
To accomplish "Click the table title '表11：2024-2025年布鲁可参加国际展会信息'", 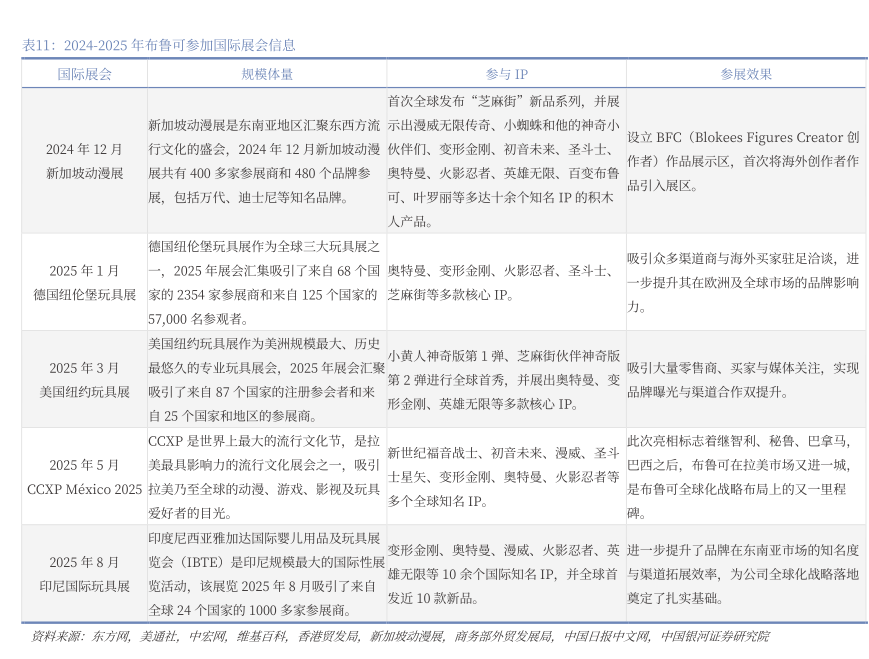I will pyautogui.click(x=159, y=45).
